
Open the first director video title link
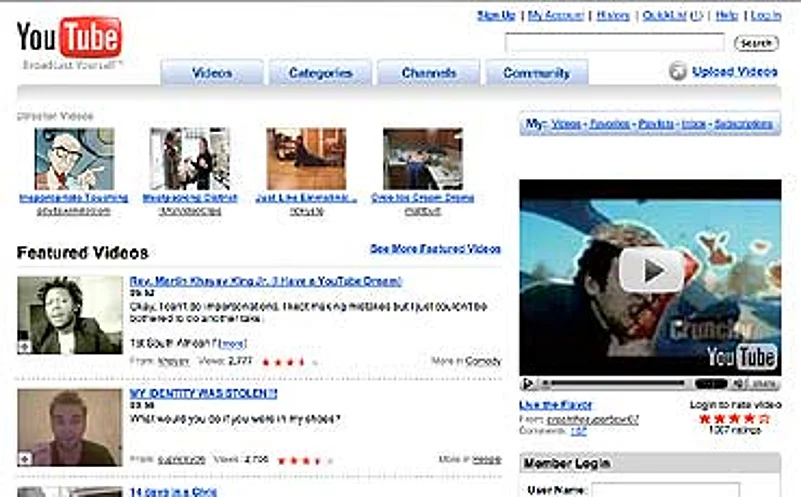point(74,198)
